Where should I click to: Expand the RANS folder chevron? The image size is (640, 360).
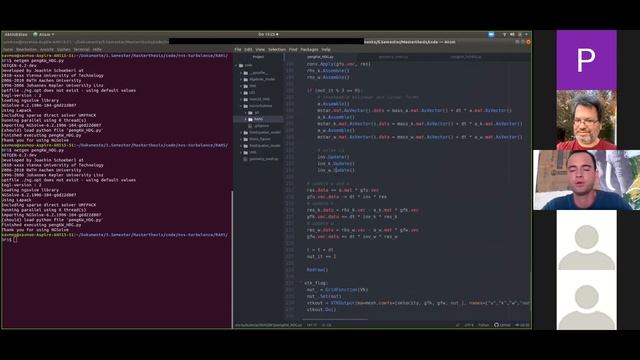246,119
